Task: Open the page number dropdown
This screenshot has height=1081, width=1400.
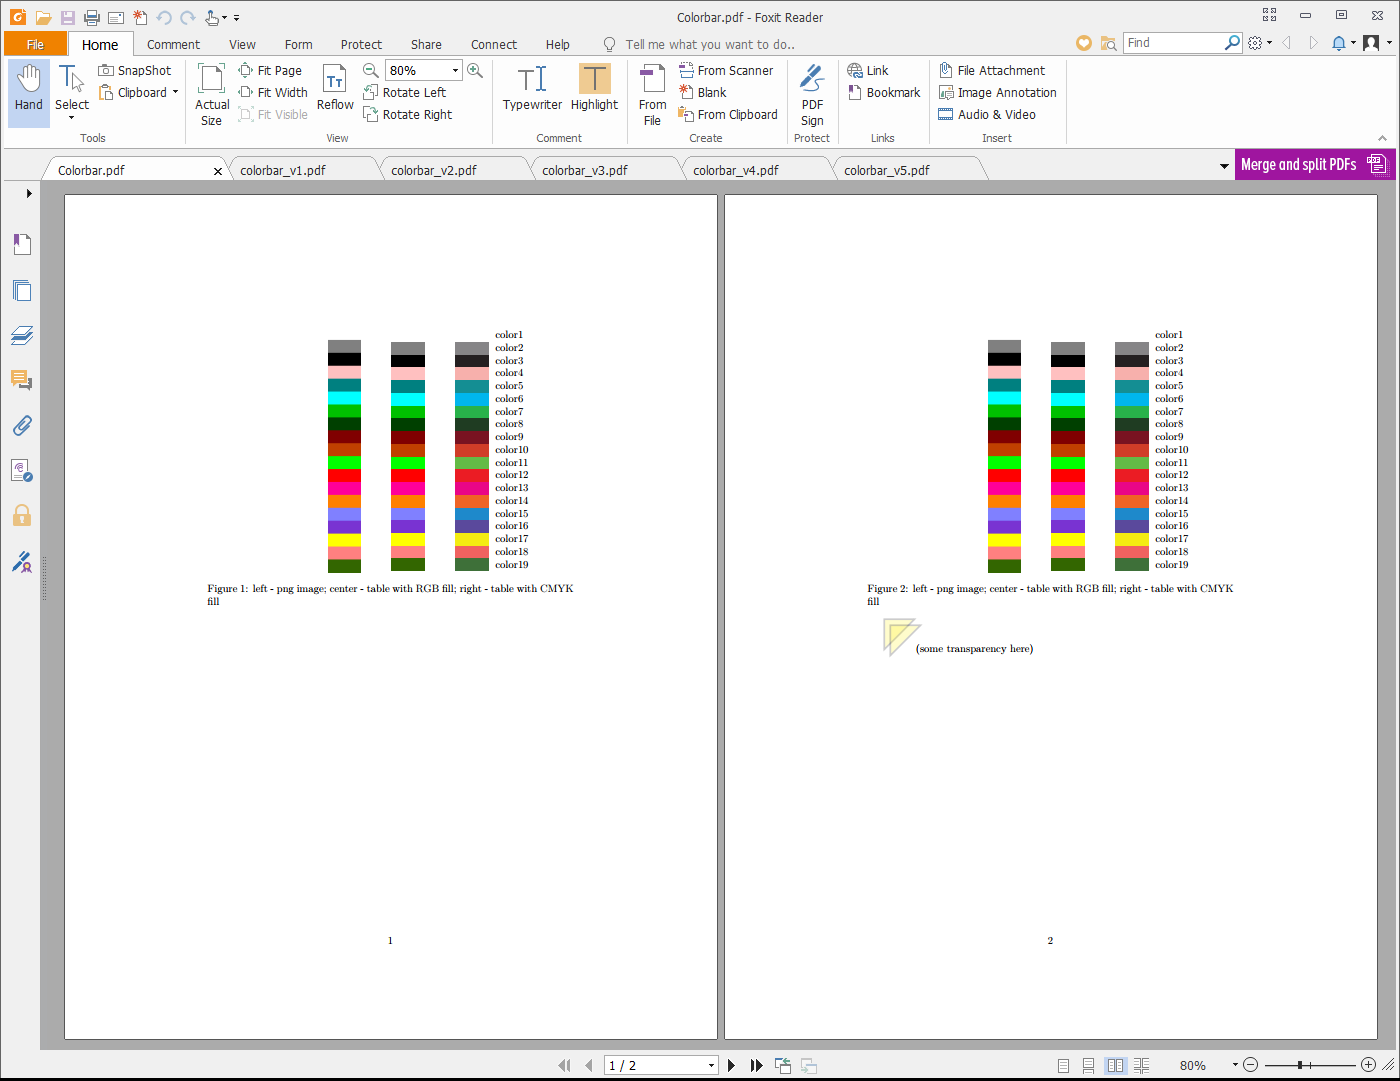Action: [711, 1066]
